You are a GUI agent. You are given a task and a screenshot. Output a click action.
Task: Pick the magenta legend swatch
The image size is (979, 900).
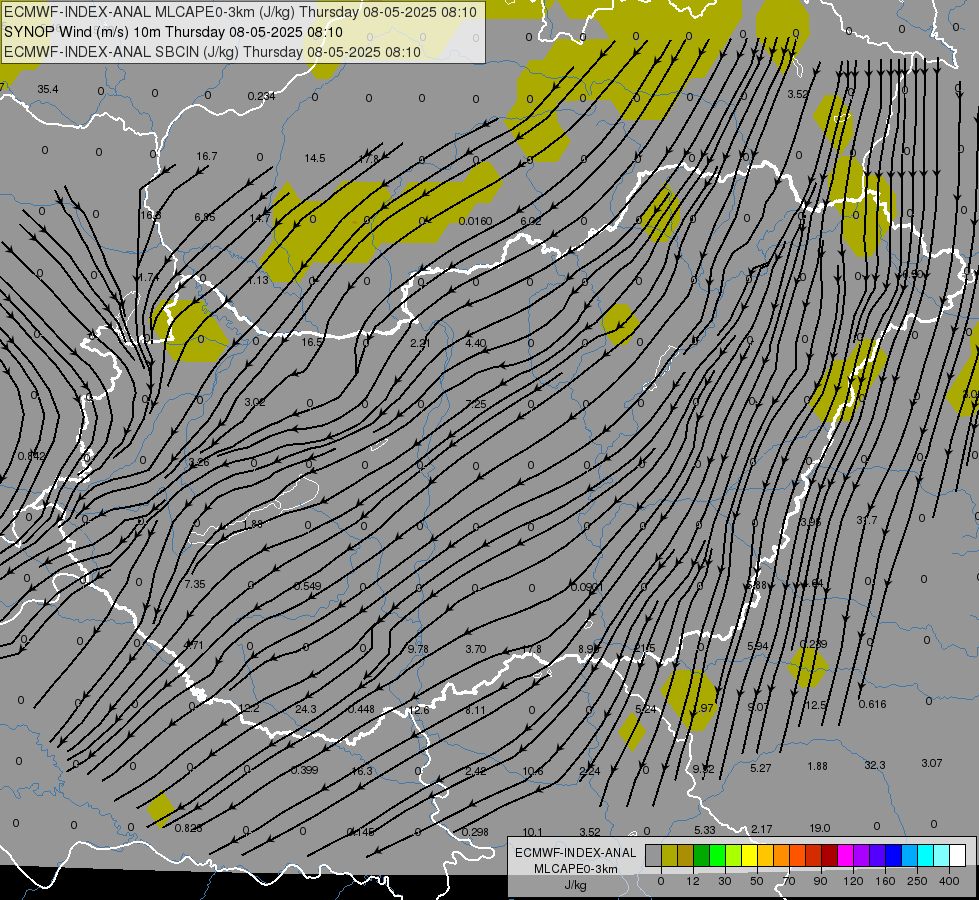pos(845,855)
